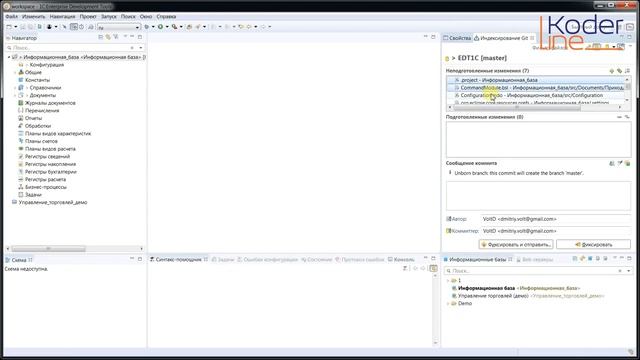The width and height of the screenshot is (640, 360).
Task: Open Навигатор search options dropdown
Action: (x=141, y=48)
